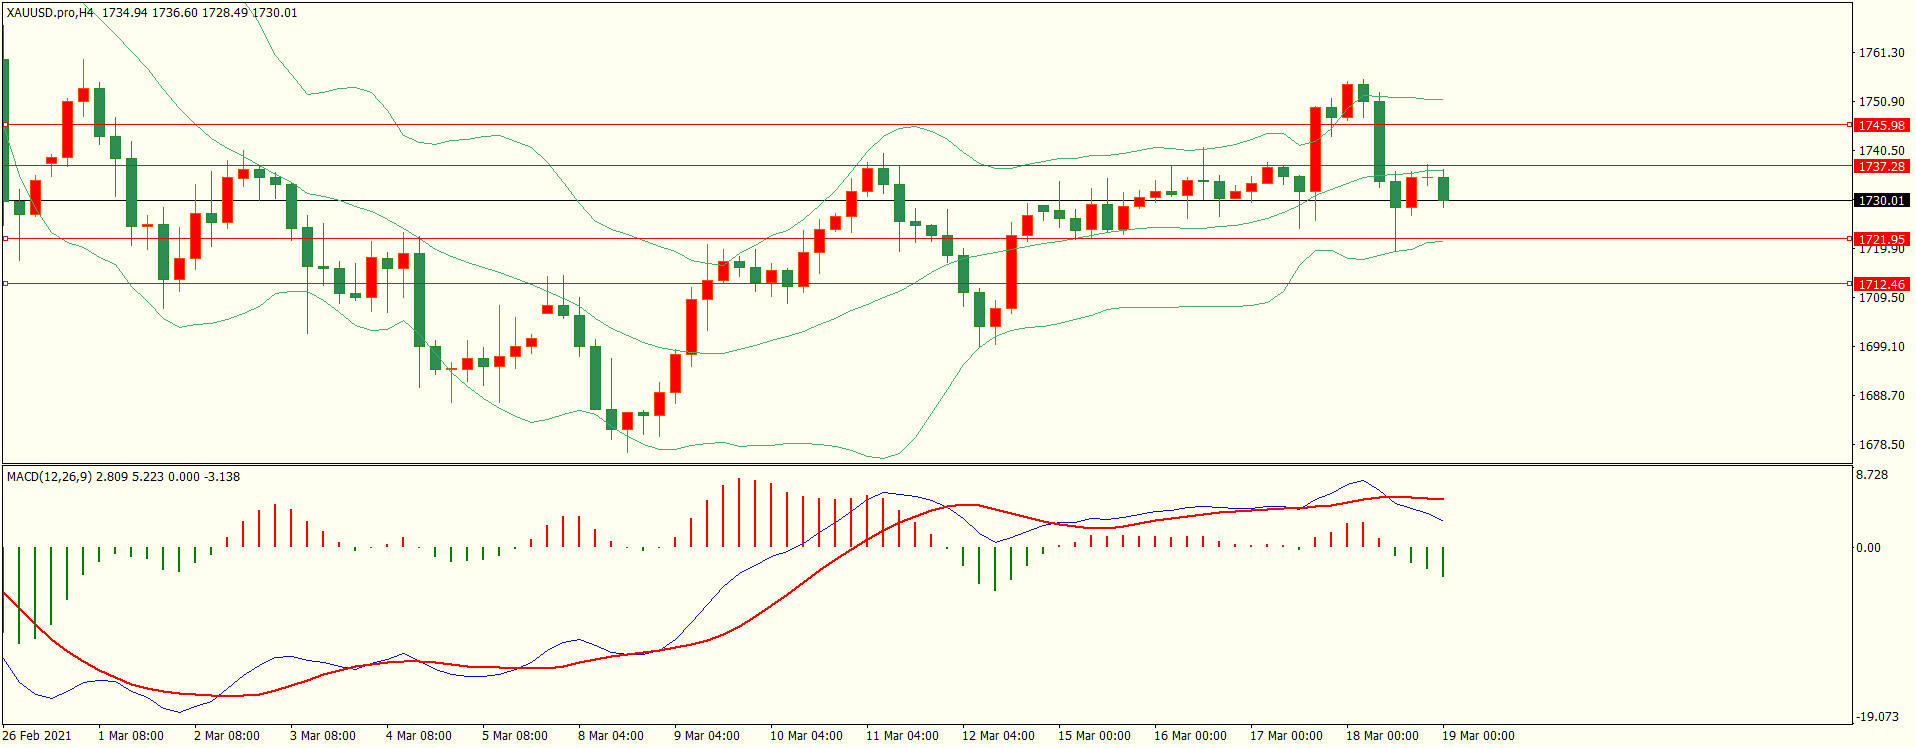
Task: Grab left handle of the 1745.98 line
Action: tap(5, 125)
